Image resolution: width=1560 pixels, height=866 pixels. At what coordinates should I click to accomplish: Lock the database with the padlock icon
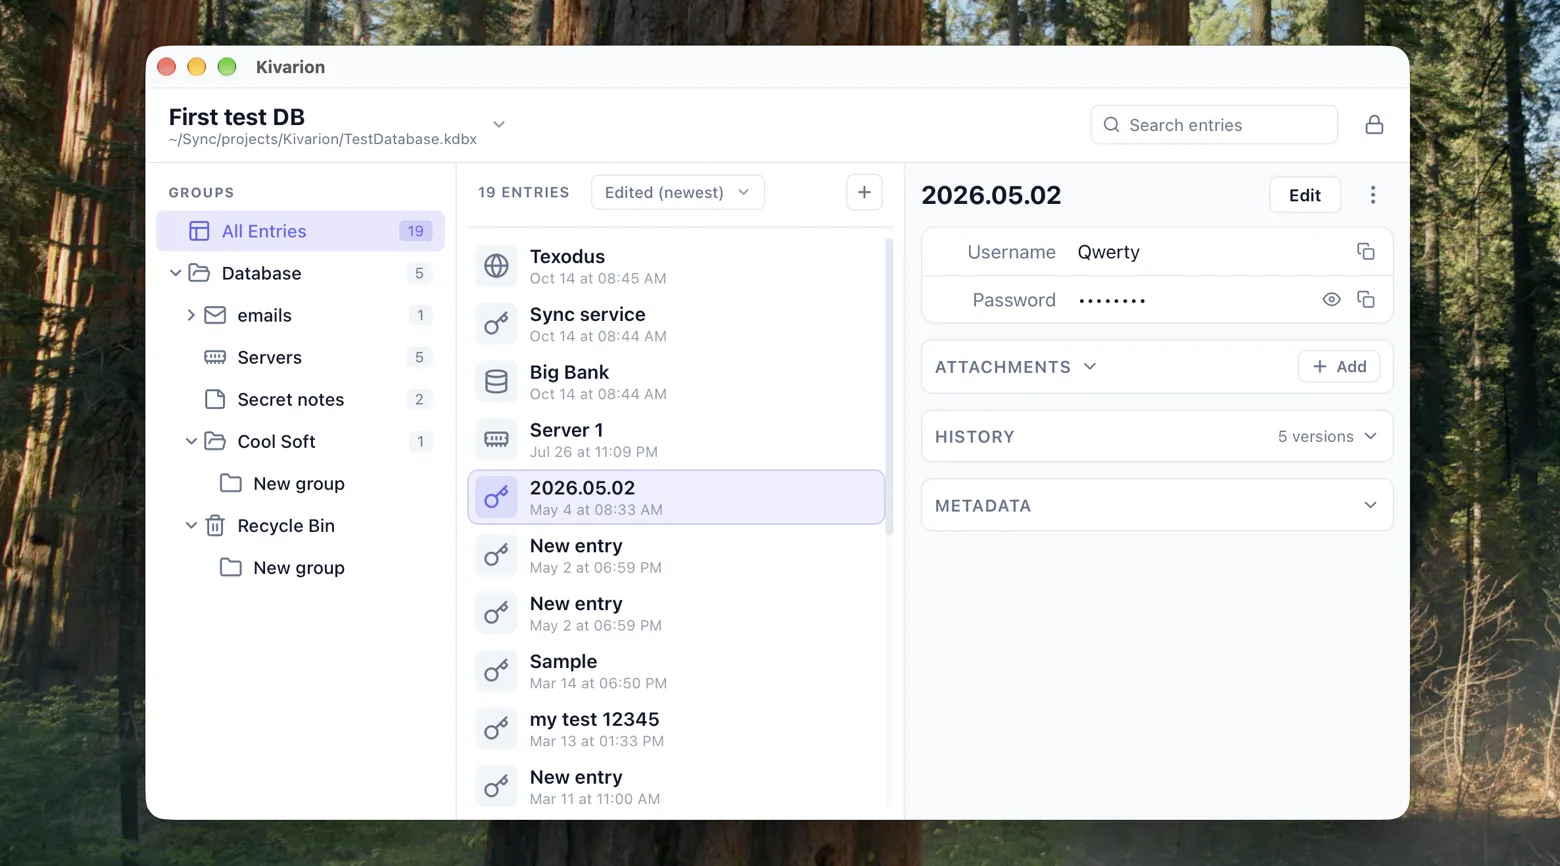point(1374,125)
